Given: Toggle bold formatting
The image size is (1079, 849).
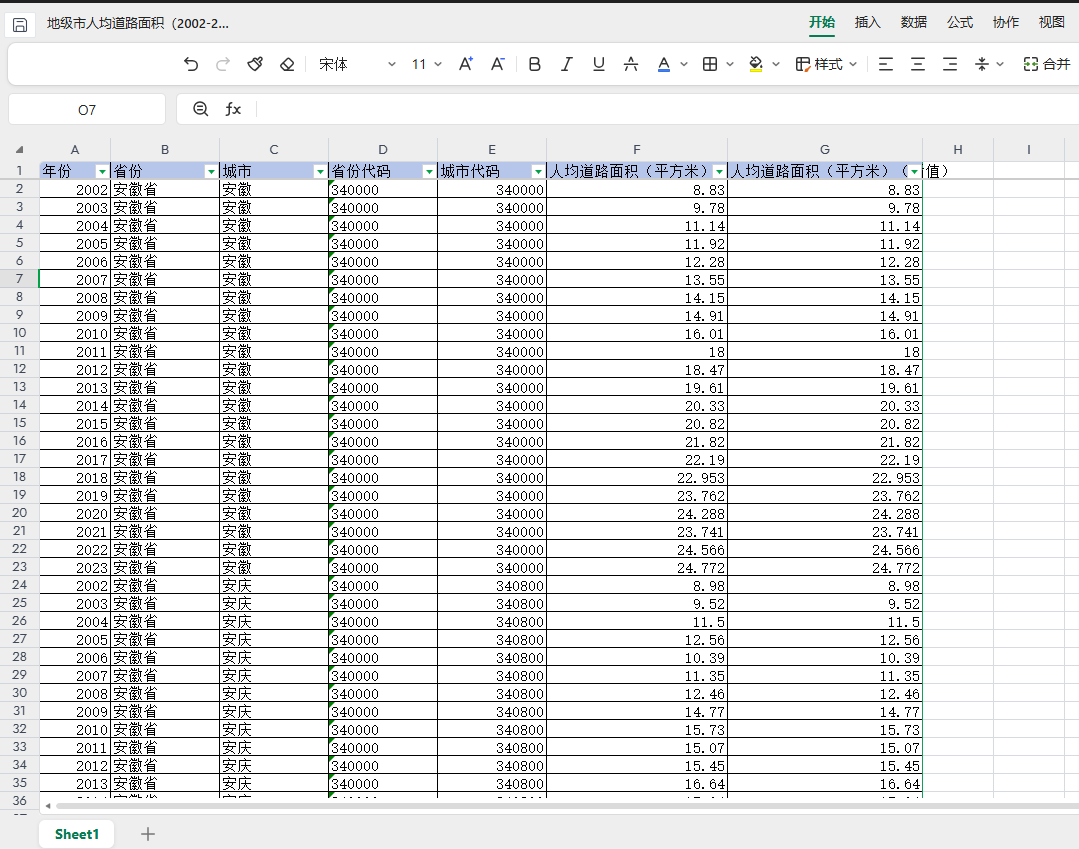Looking at the screenshot, I should point(535,64).
